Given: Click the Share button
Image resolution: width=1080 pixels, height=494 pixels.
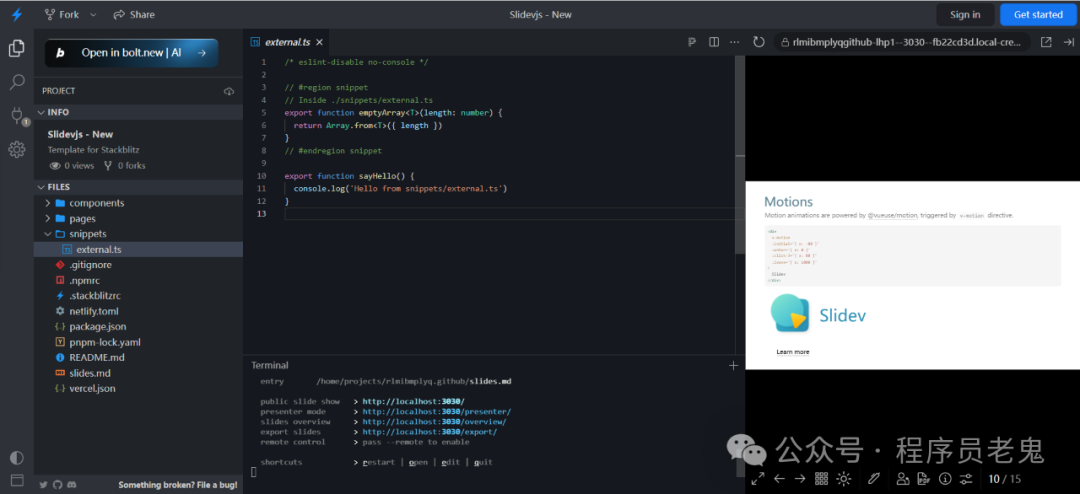Looking at the screenshot, I should (x=134, y=14).
